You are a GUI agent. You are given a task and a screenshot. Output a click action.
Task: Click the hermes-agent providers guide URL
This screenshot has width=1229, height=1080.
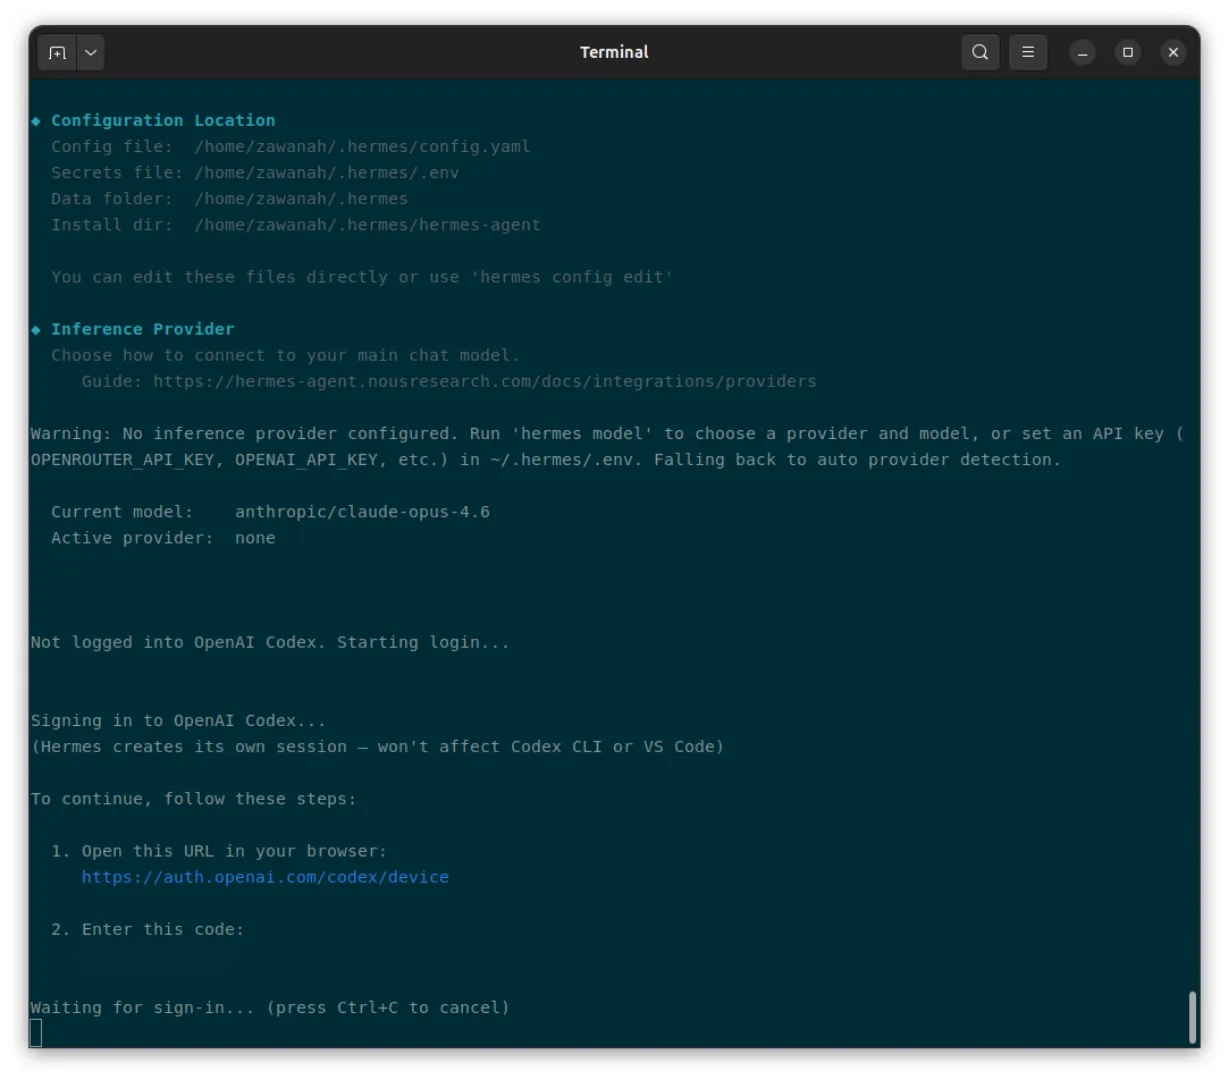coord(485,381)
